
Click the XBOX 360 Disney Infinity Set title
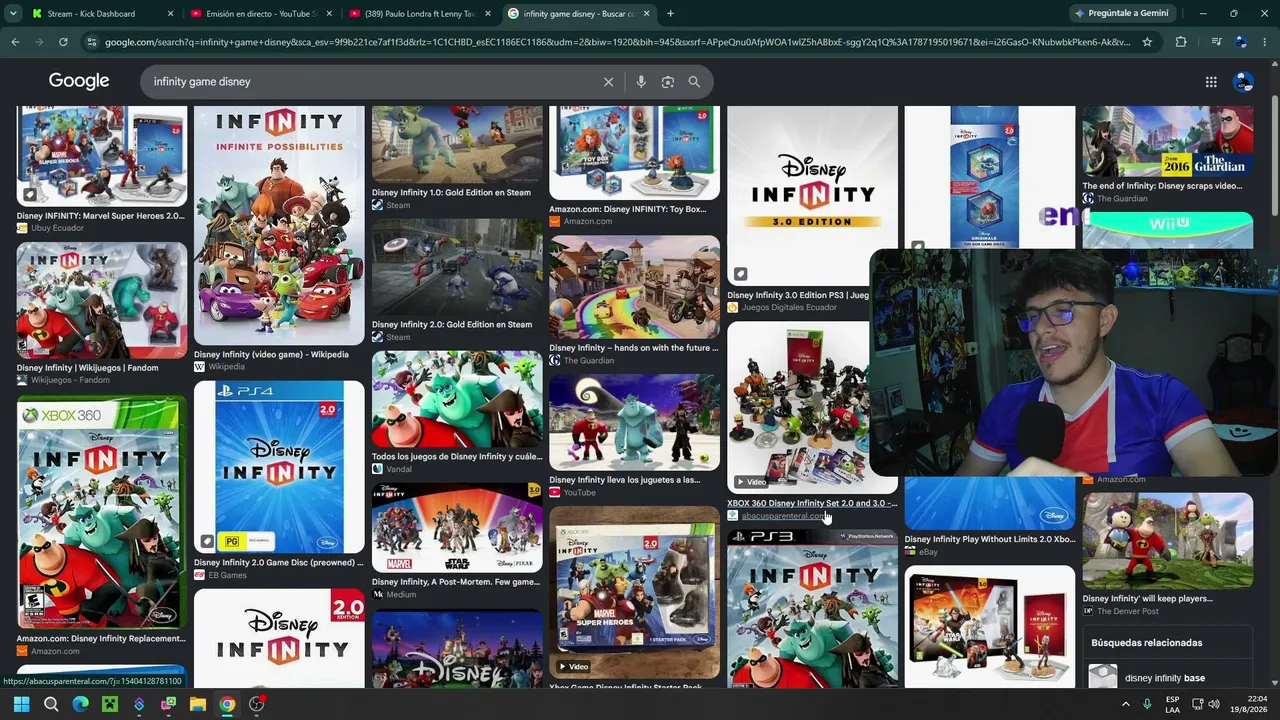tap(812, 503)
